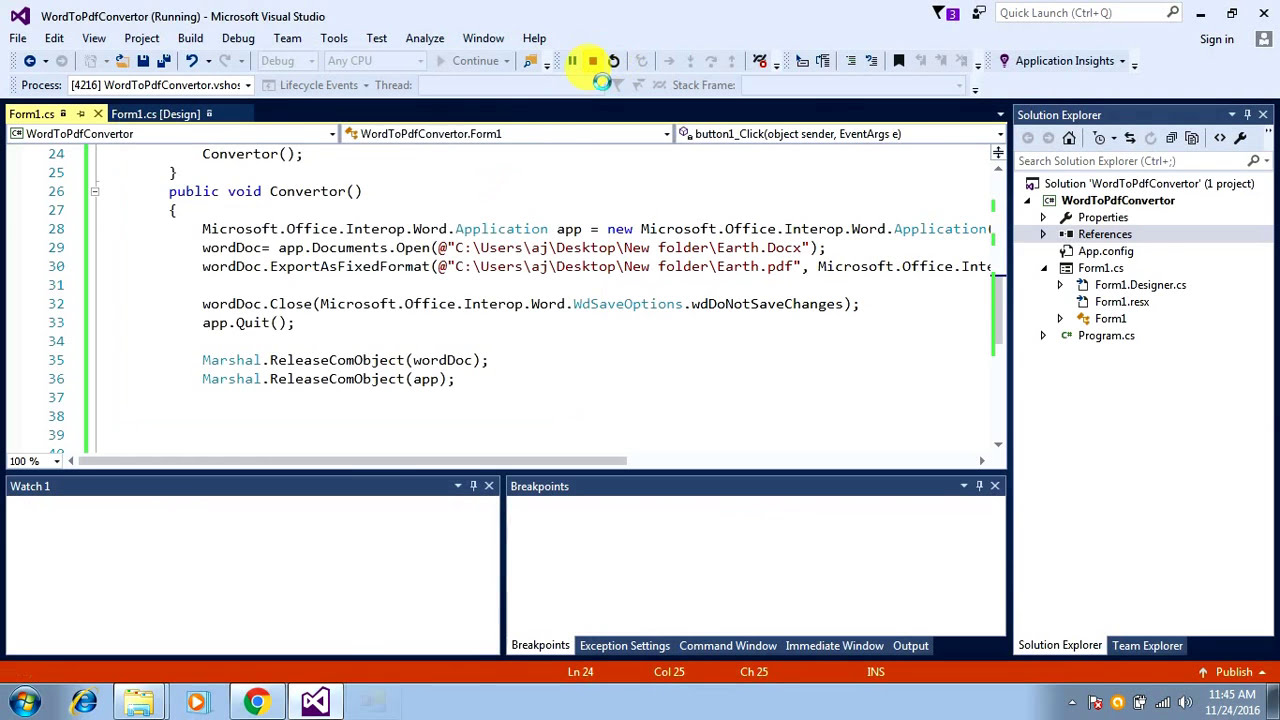Click the Save All icon

coord(163,61)
